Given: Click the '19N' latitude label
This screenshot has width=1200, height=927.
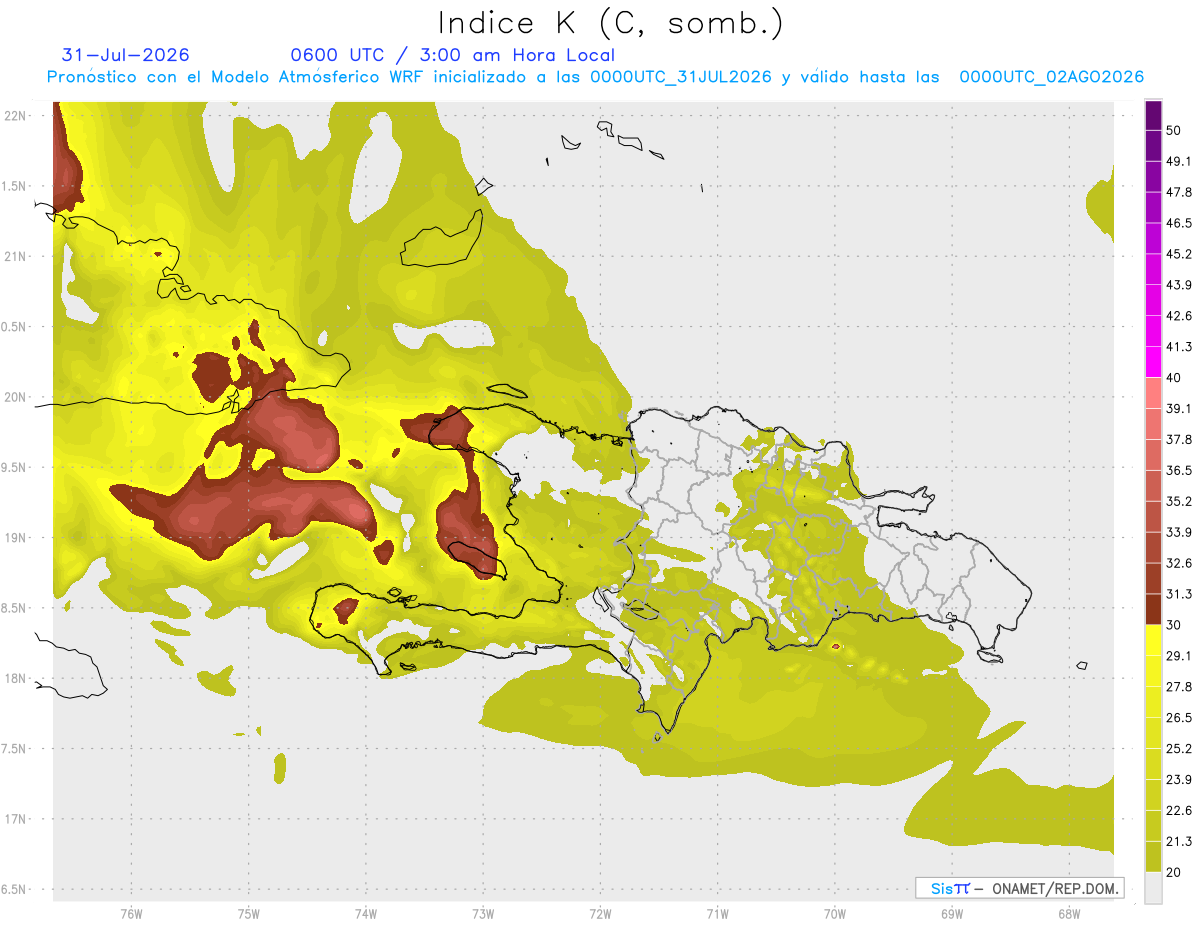Looking at the screenshot, I should (x=16, y=538).
